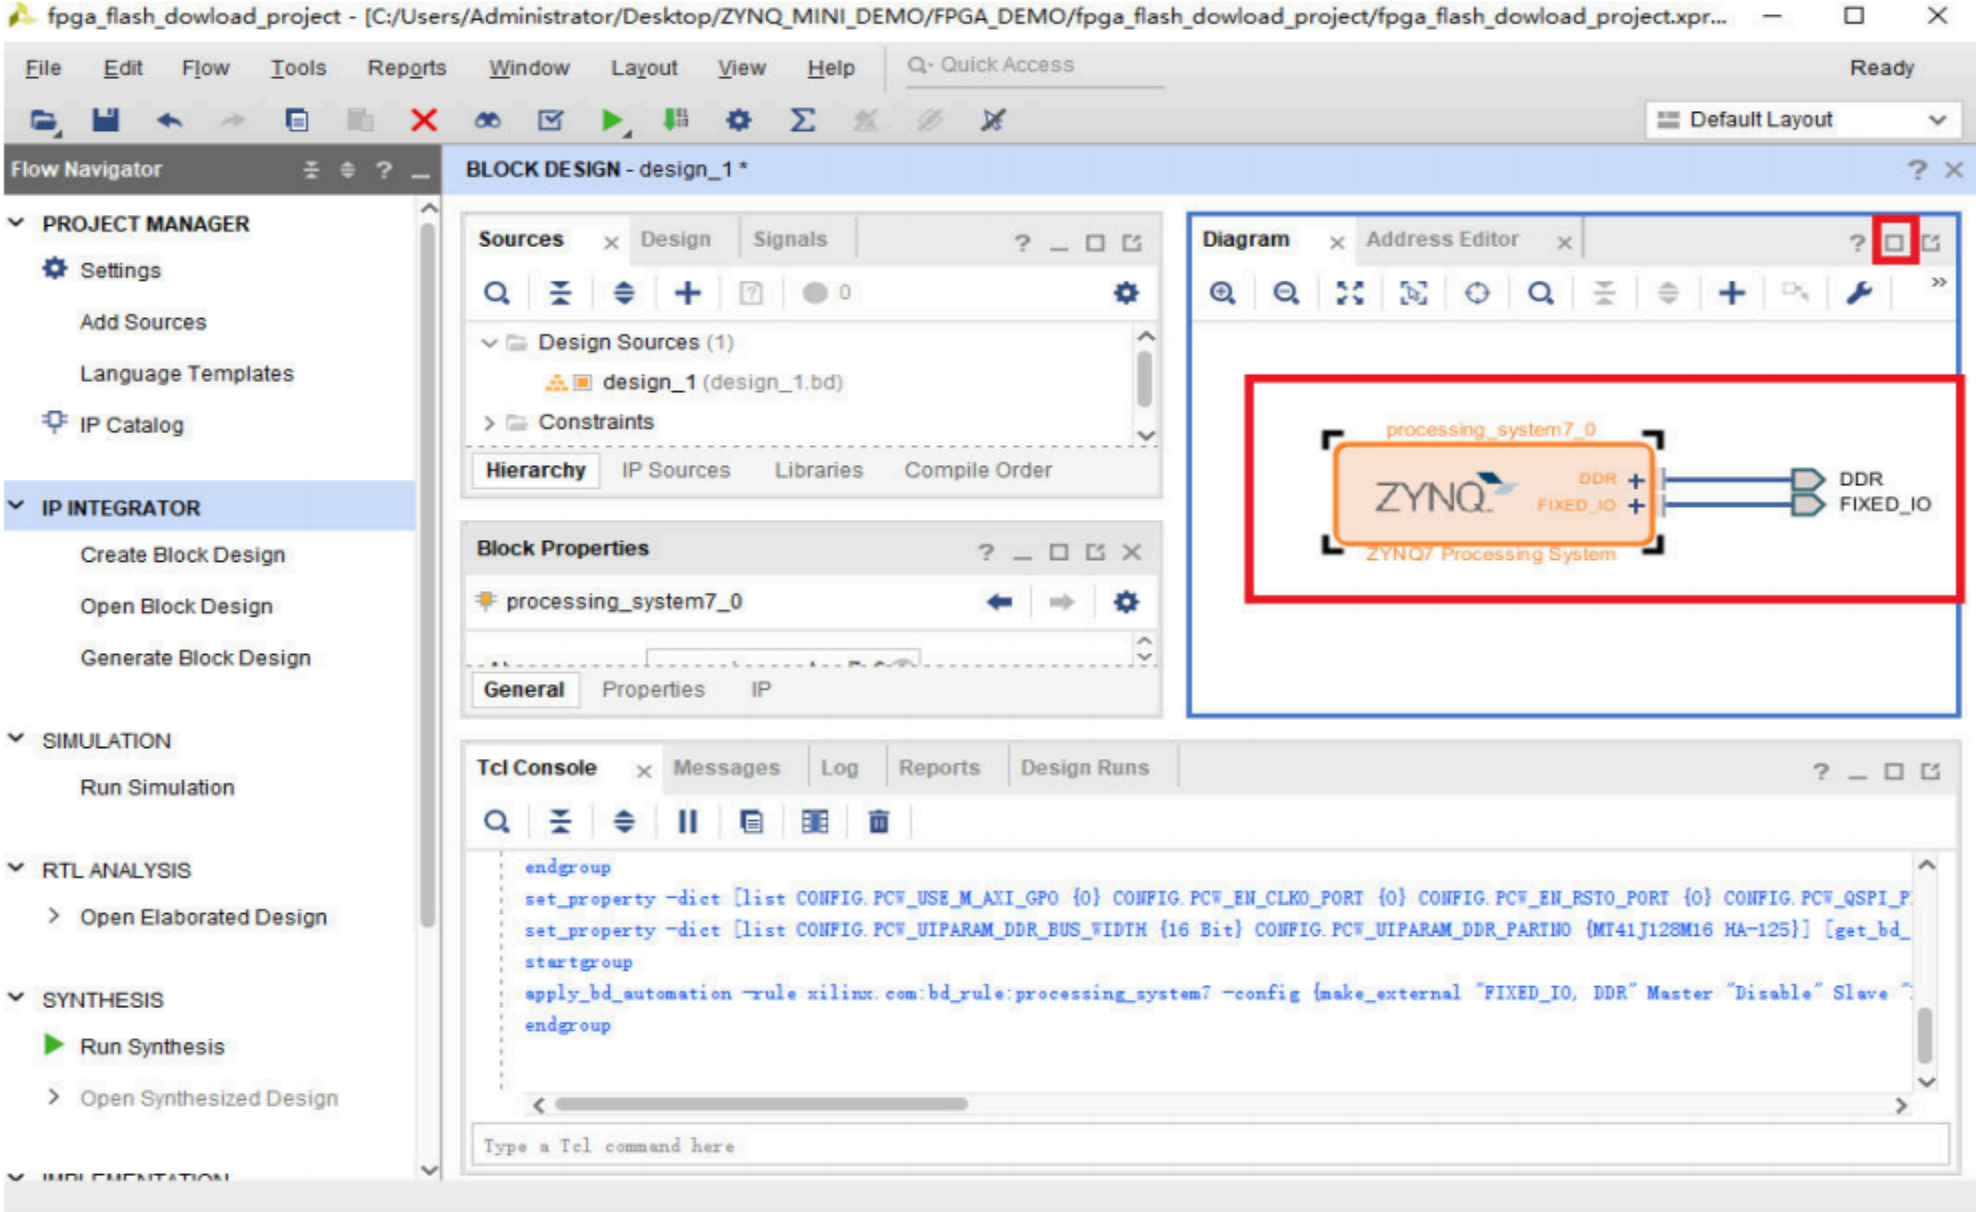This screenshot has width=1976, height=1212.
Task: Click the Generate Bitstream toolbar icon
Action: [676, 121]
